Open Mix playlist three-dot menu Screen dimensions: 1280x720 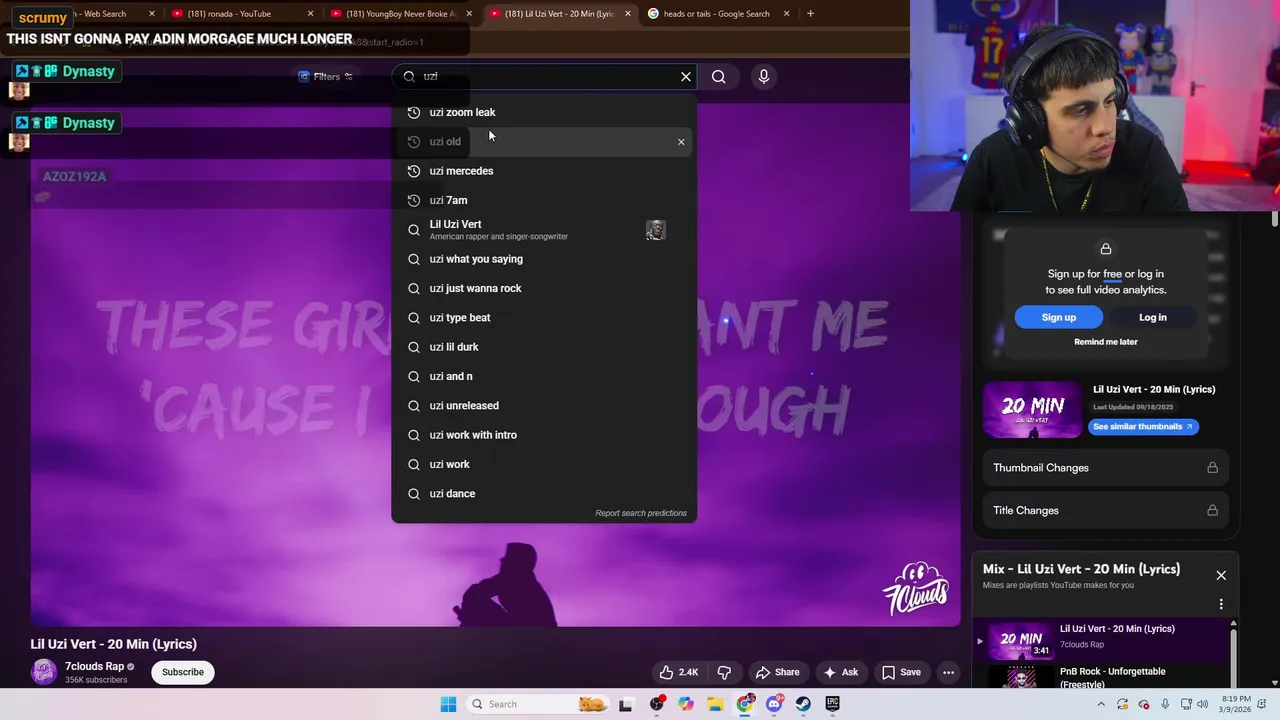coord(1221,604)
